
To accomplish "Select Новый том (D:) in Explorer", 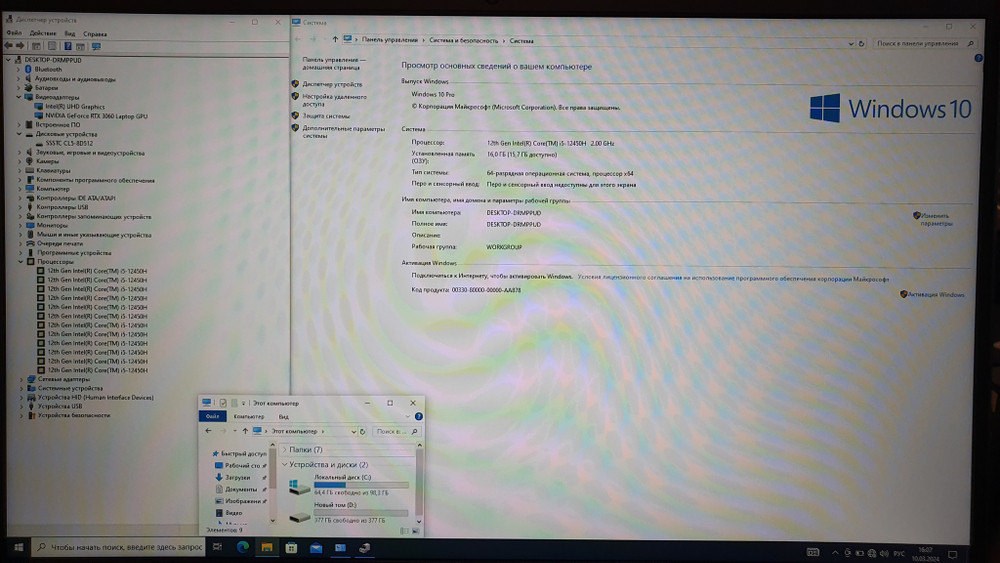I will coord(348,513).
